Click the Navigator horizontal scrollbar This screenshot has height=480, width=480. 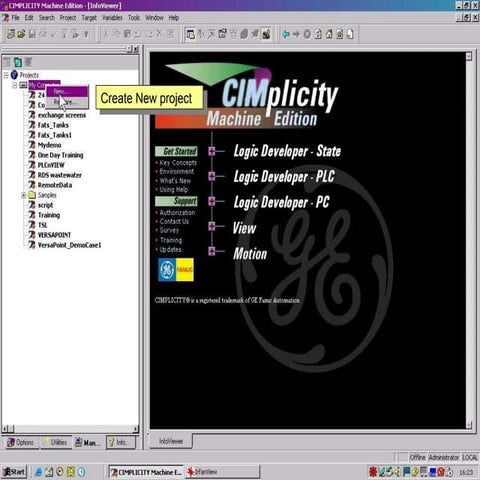[70, 429]
